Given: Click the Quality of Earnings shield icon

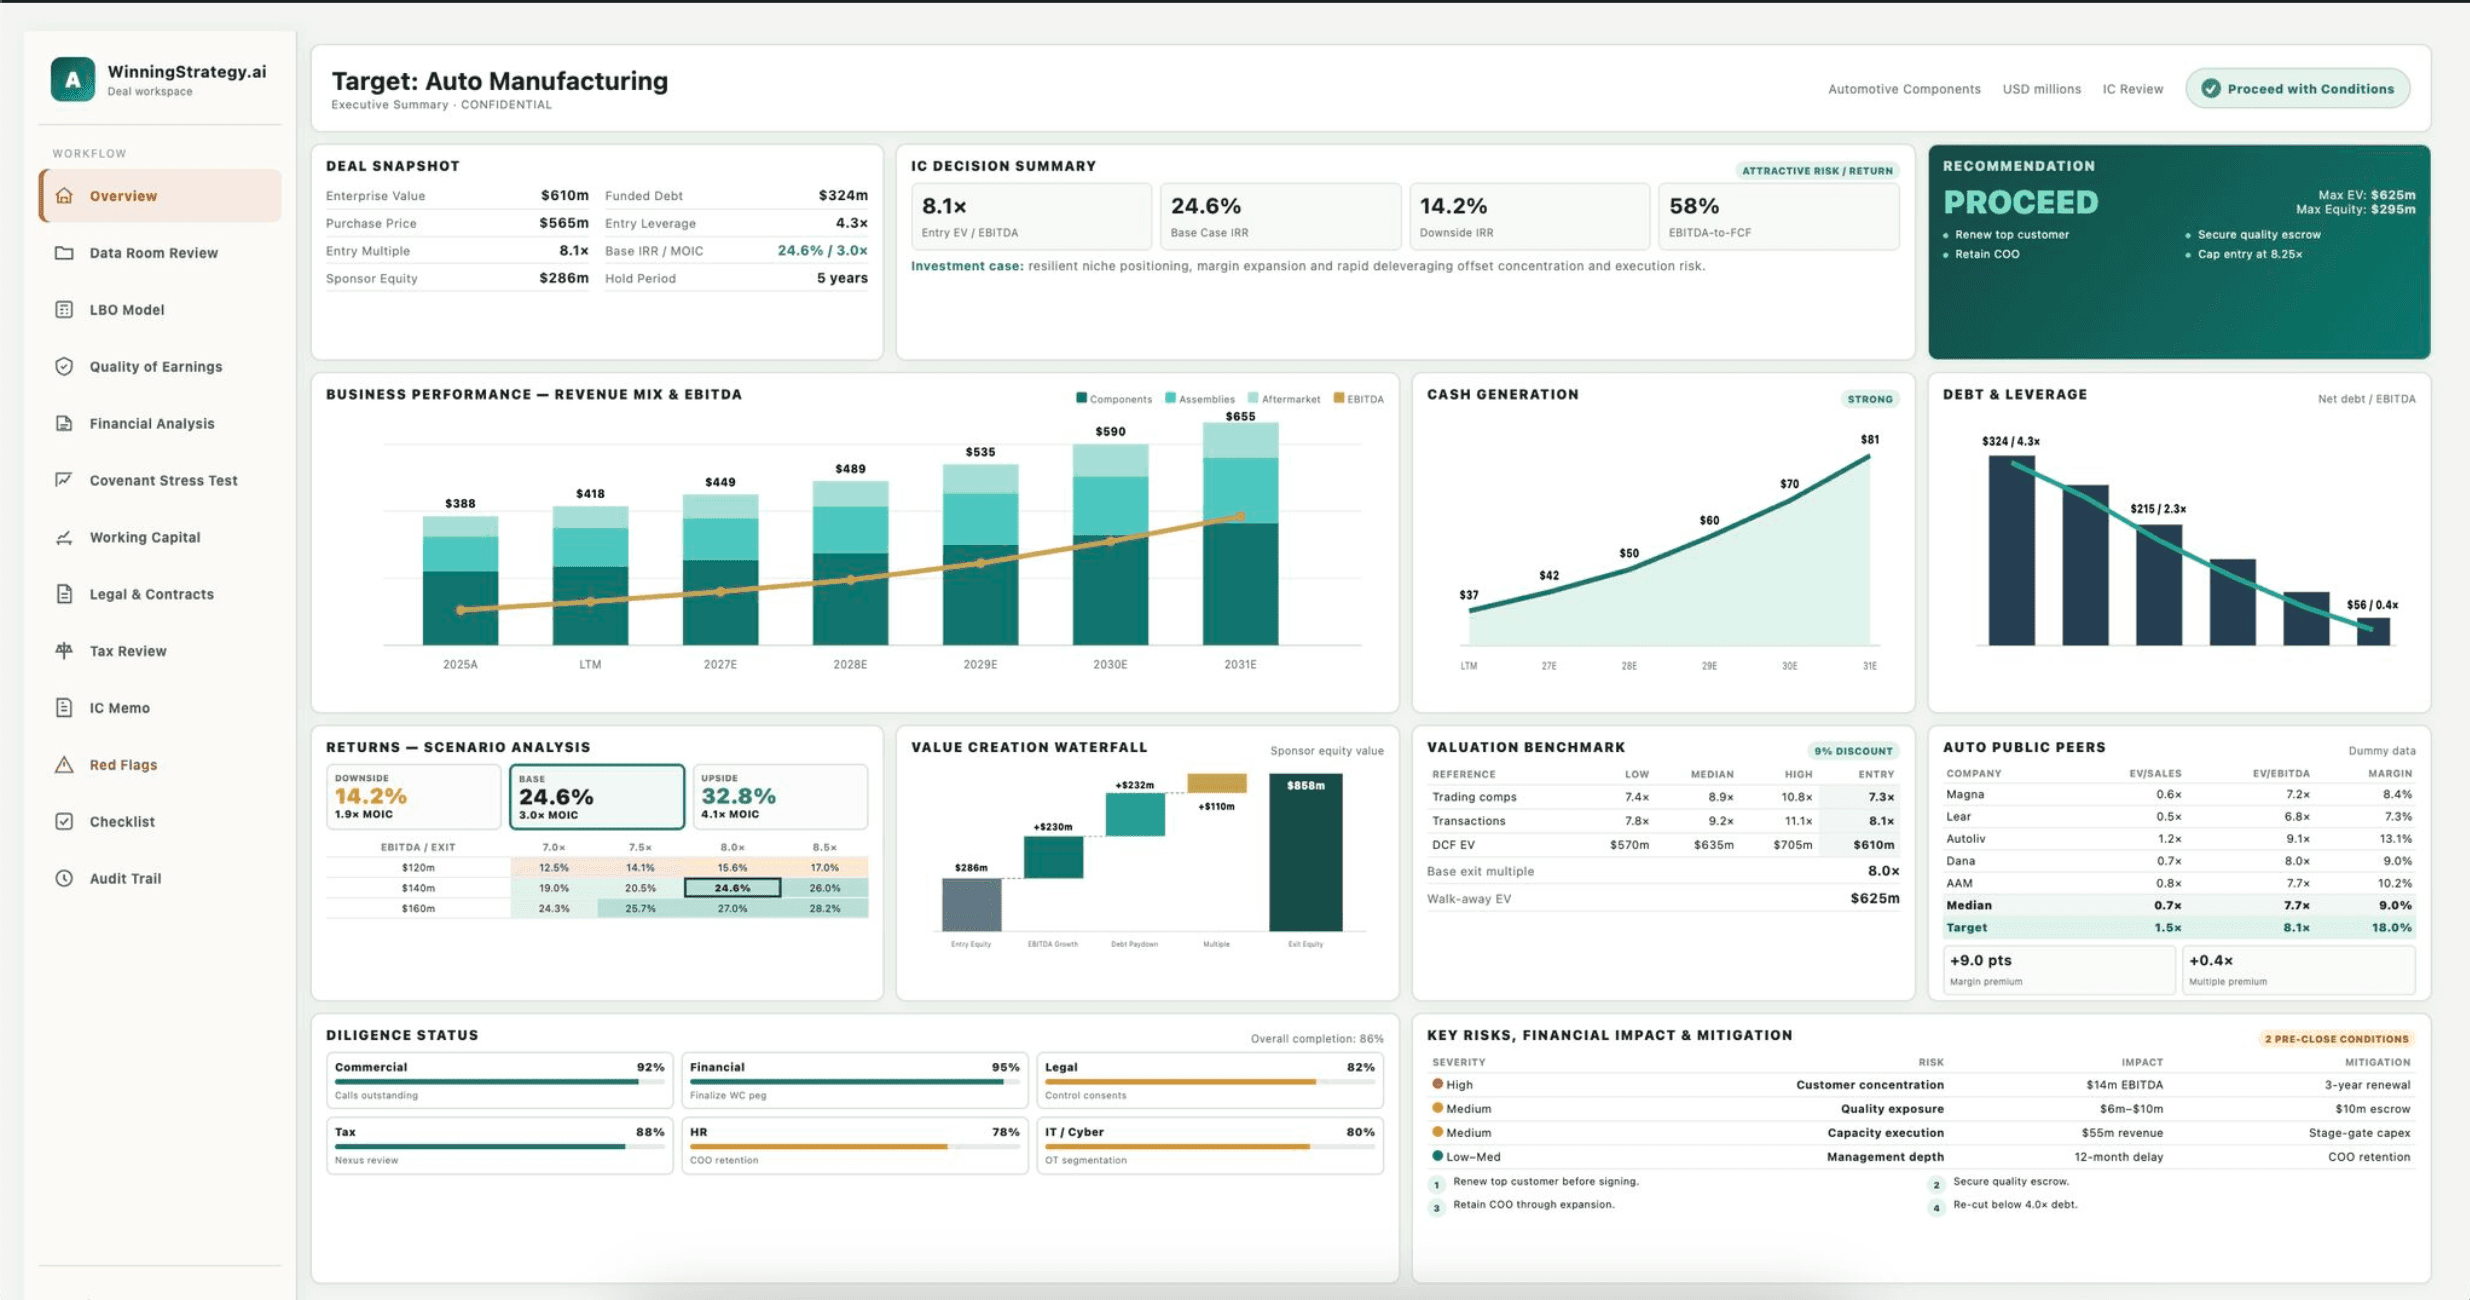Looking at the screenshot, I should pyautogui.click(x=64, y=366).
